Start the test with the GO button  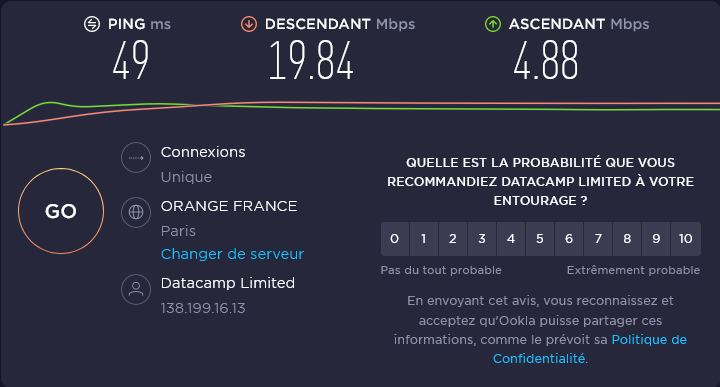61,211
